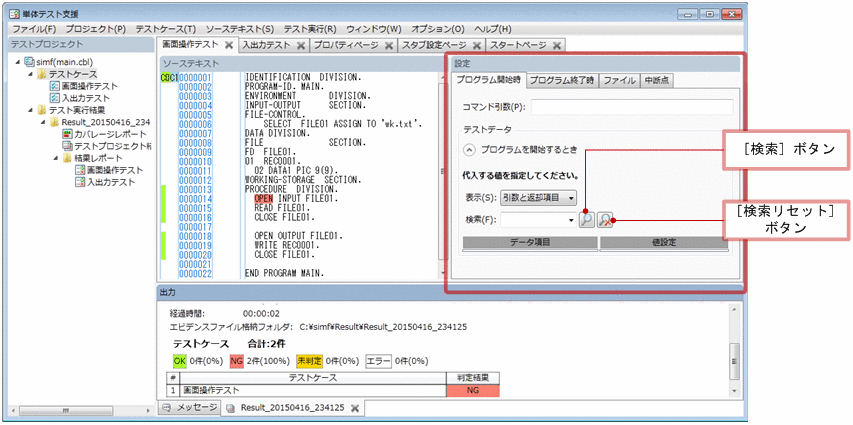Open the ソーステキスト(S) menu
This screenshot has width=853, height=425.
coord(240,29)
